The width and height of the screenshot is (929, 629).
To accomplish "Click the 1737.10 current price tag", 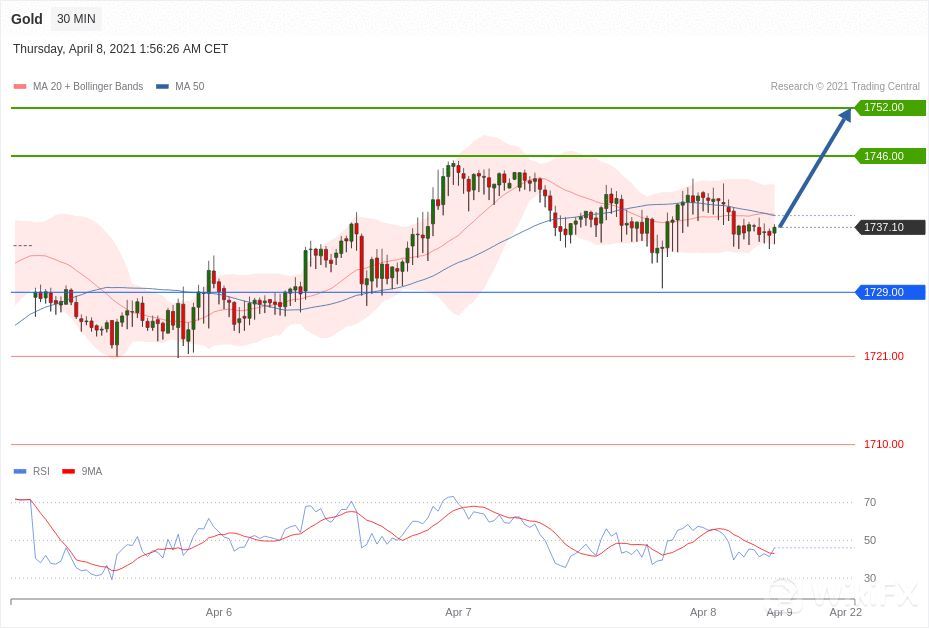I will pyautogui.click(x=889, y=227).
